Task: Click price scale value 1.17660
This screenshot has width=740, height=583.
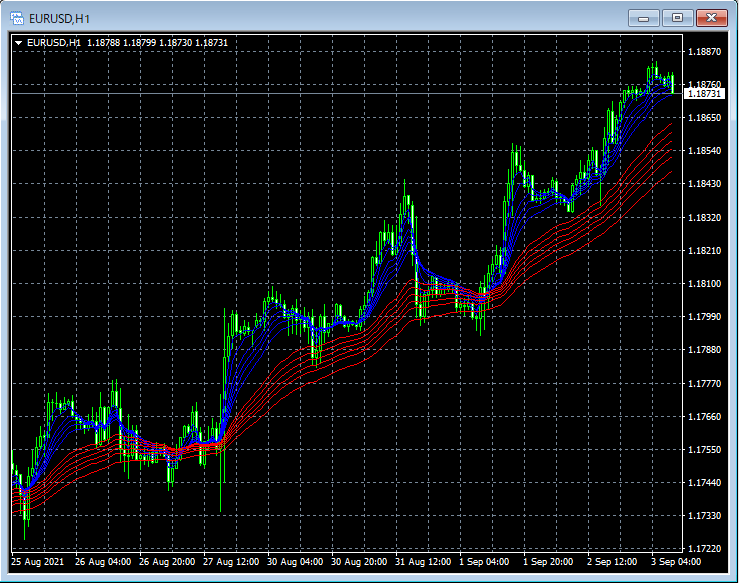Action: point(705,416)
